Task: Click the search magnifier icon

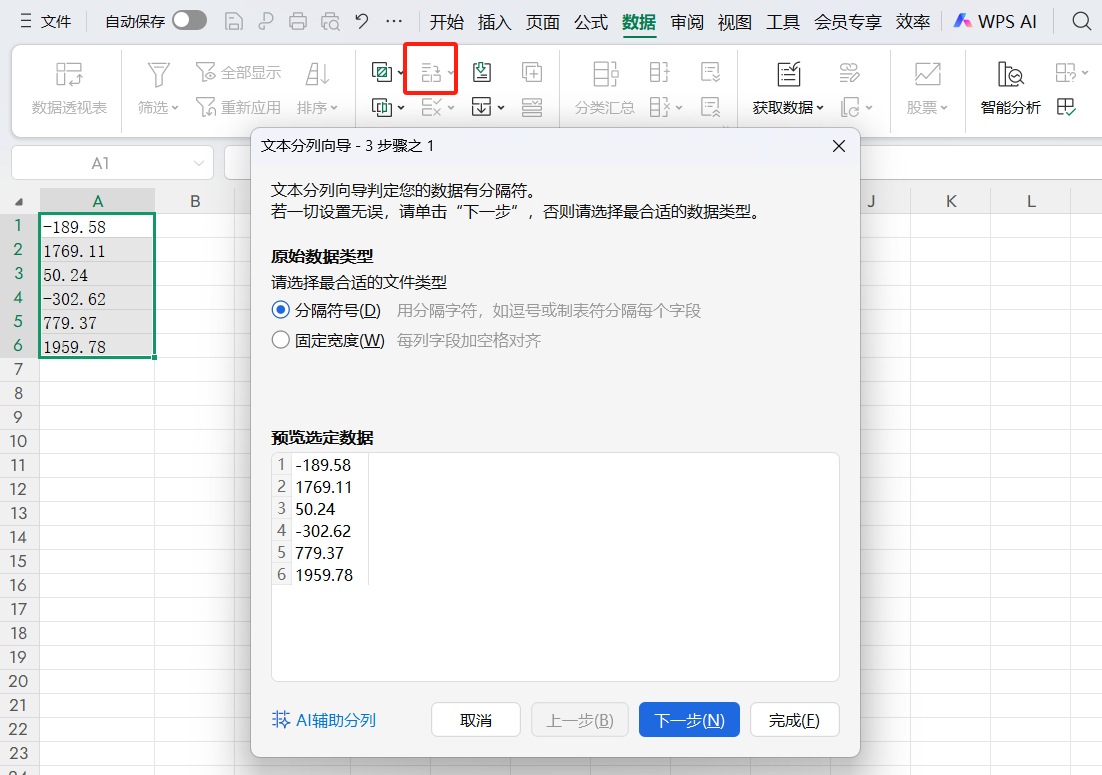Action: 1080,20
